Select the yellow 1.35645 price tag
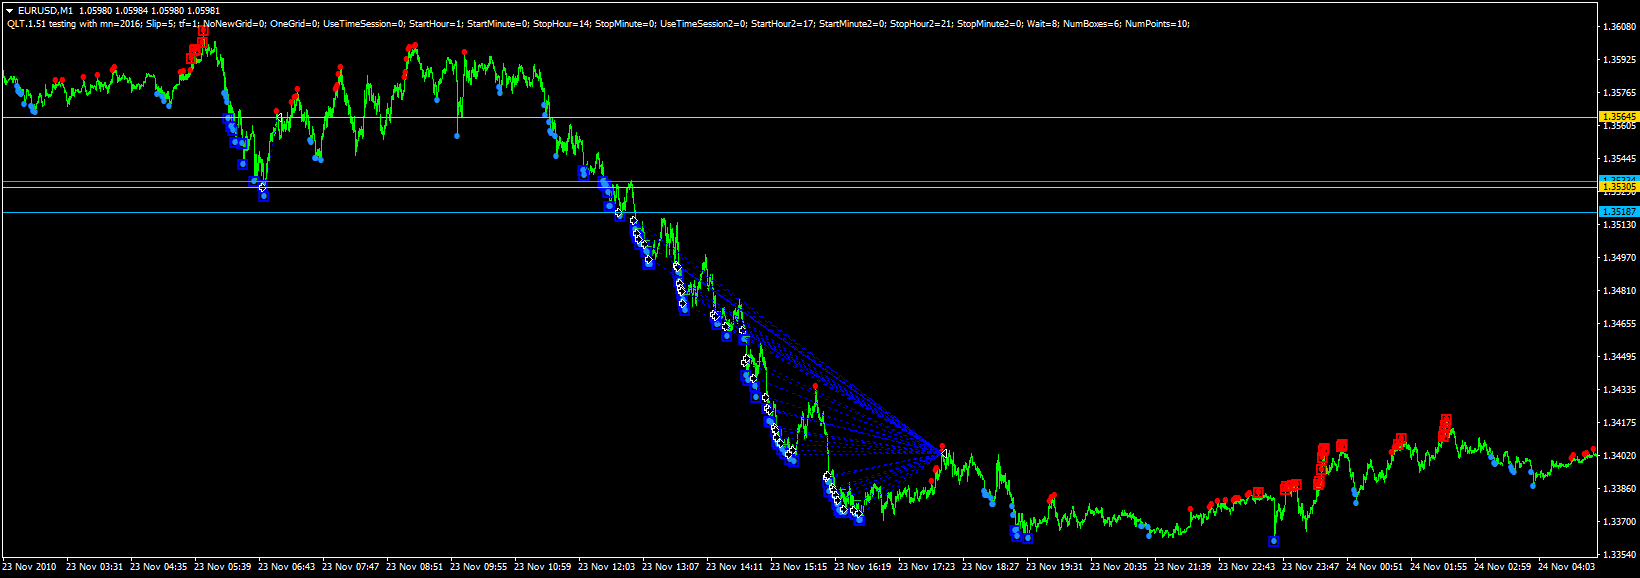The width and height of the screenshot is (1640, 578). click(x=1620, y=117)
